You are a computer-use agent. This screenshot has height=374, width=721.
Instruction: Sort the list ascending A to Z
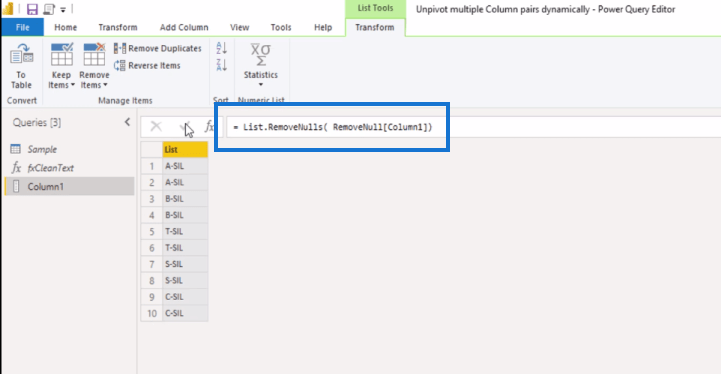pos(221,48)
